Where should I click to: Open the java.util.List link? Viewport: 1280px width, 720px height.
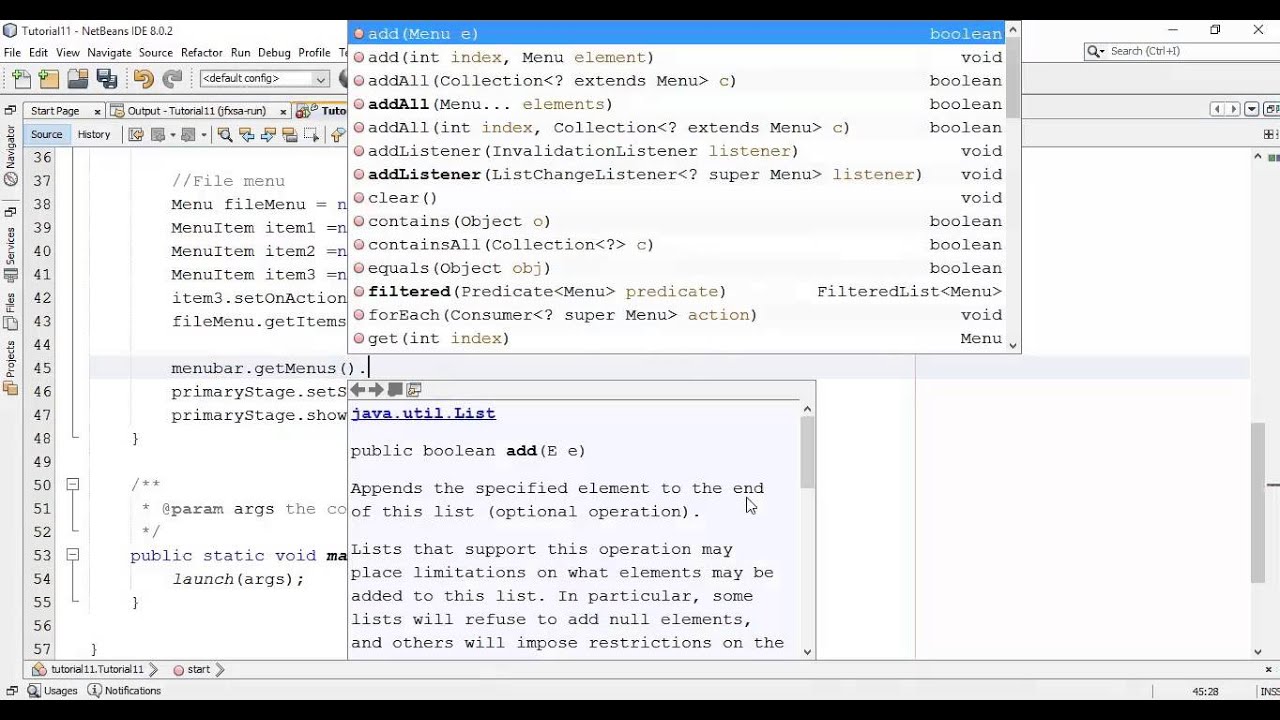coord(423,413)
